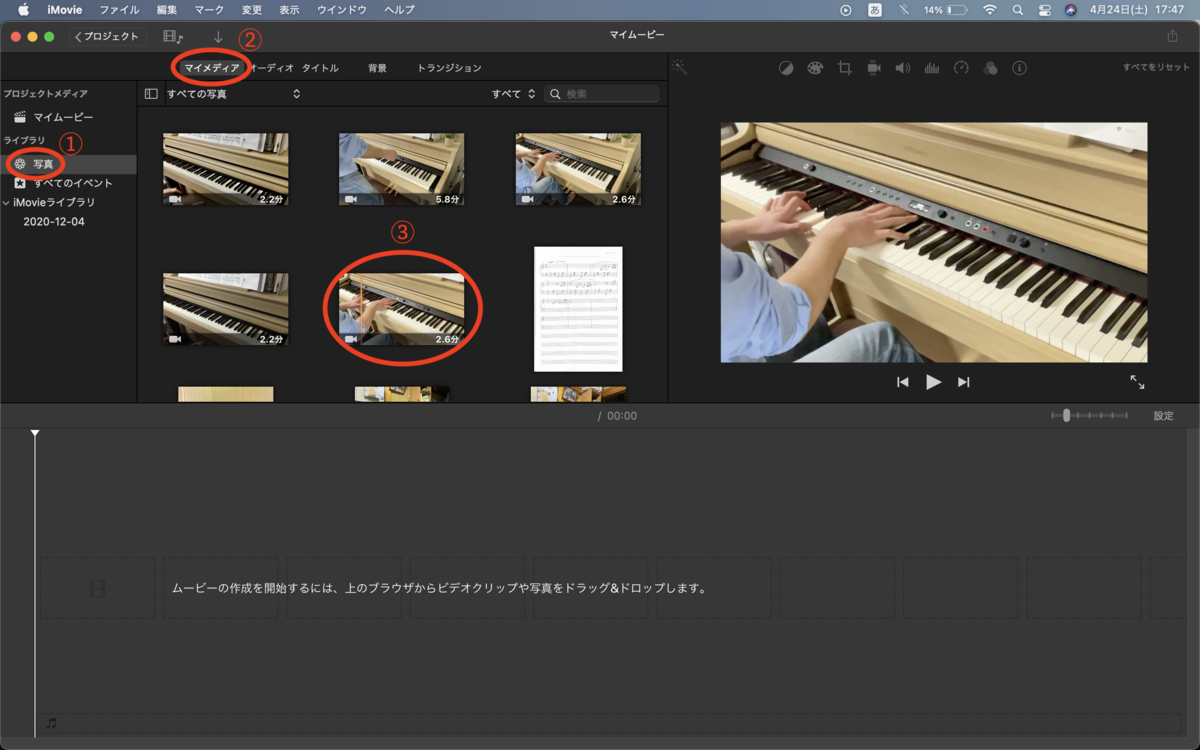The width and height of the screenshot is (1200, 750).
Task: Open the すべて filter dropdown
Action: pos(513,94)
